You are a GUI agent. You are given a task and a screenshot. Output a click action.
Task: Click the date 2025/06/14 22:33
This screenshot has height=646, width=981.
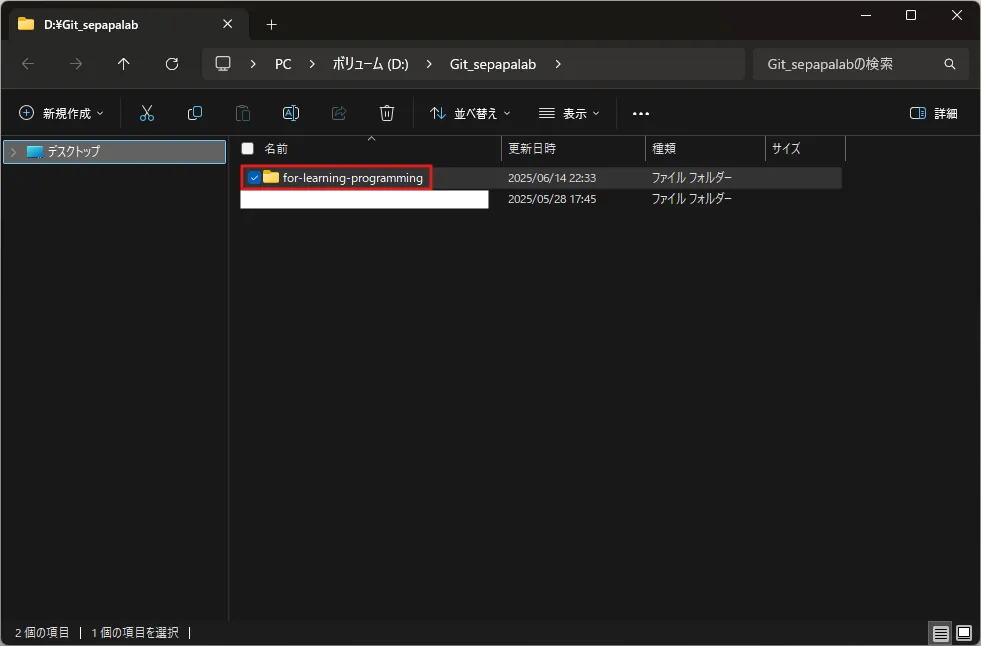tap(552, 178)
